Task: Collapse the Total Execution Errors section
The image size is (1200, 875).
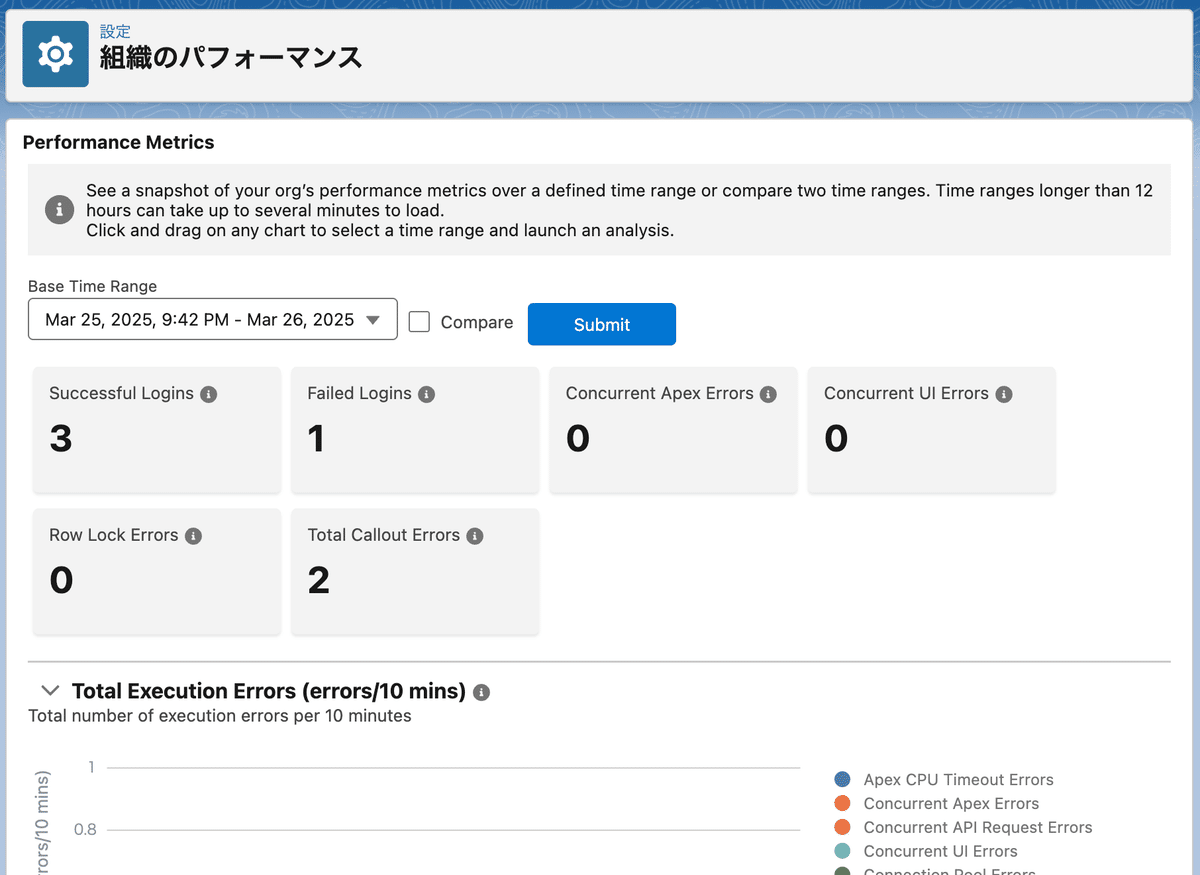Action: (50, 690)
